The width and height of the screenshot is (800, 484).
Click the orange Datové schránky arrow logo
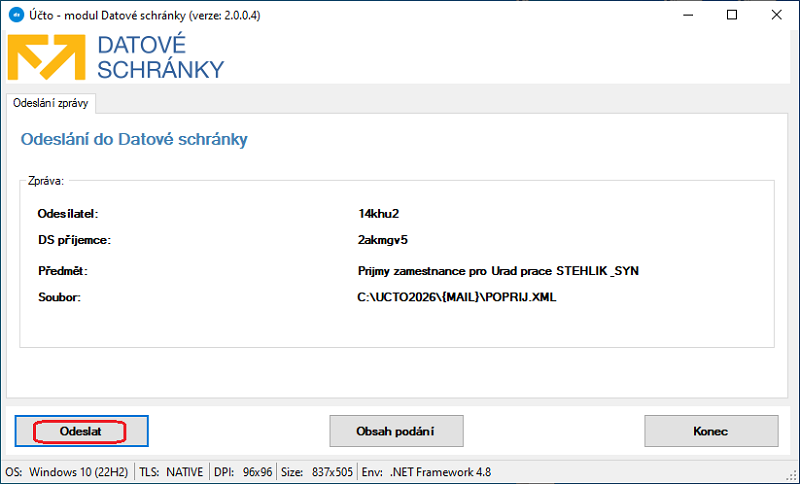tap(48, 58)
